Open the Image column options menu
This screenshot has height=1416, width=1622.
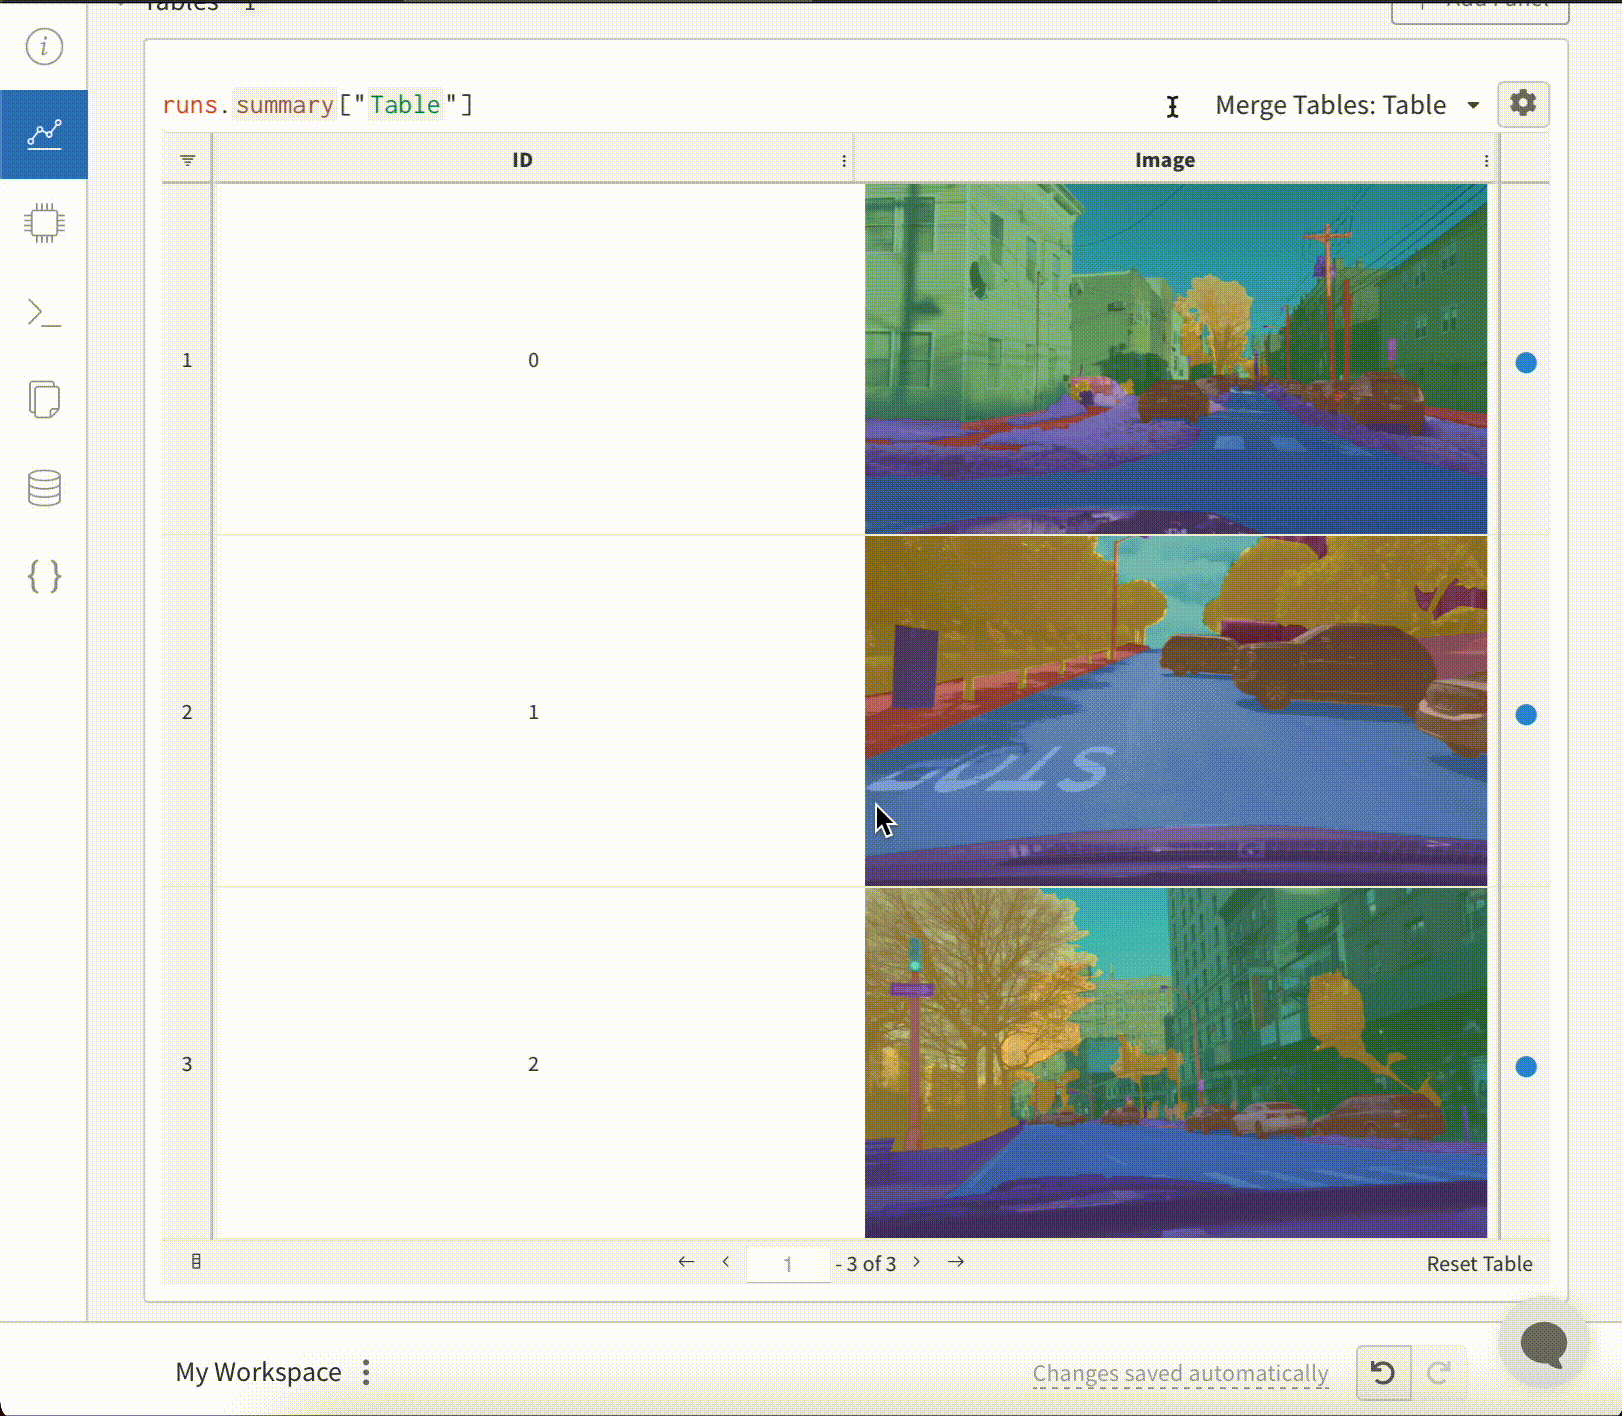1487,160
